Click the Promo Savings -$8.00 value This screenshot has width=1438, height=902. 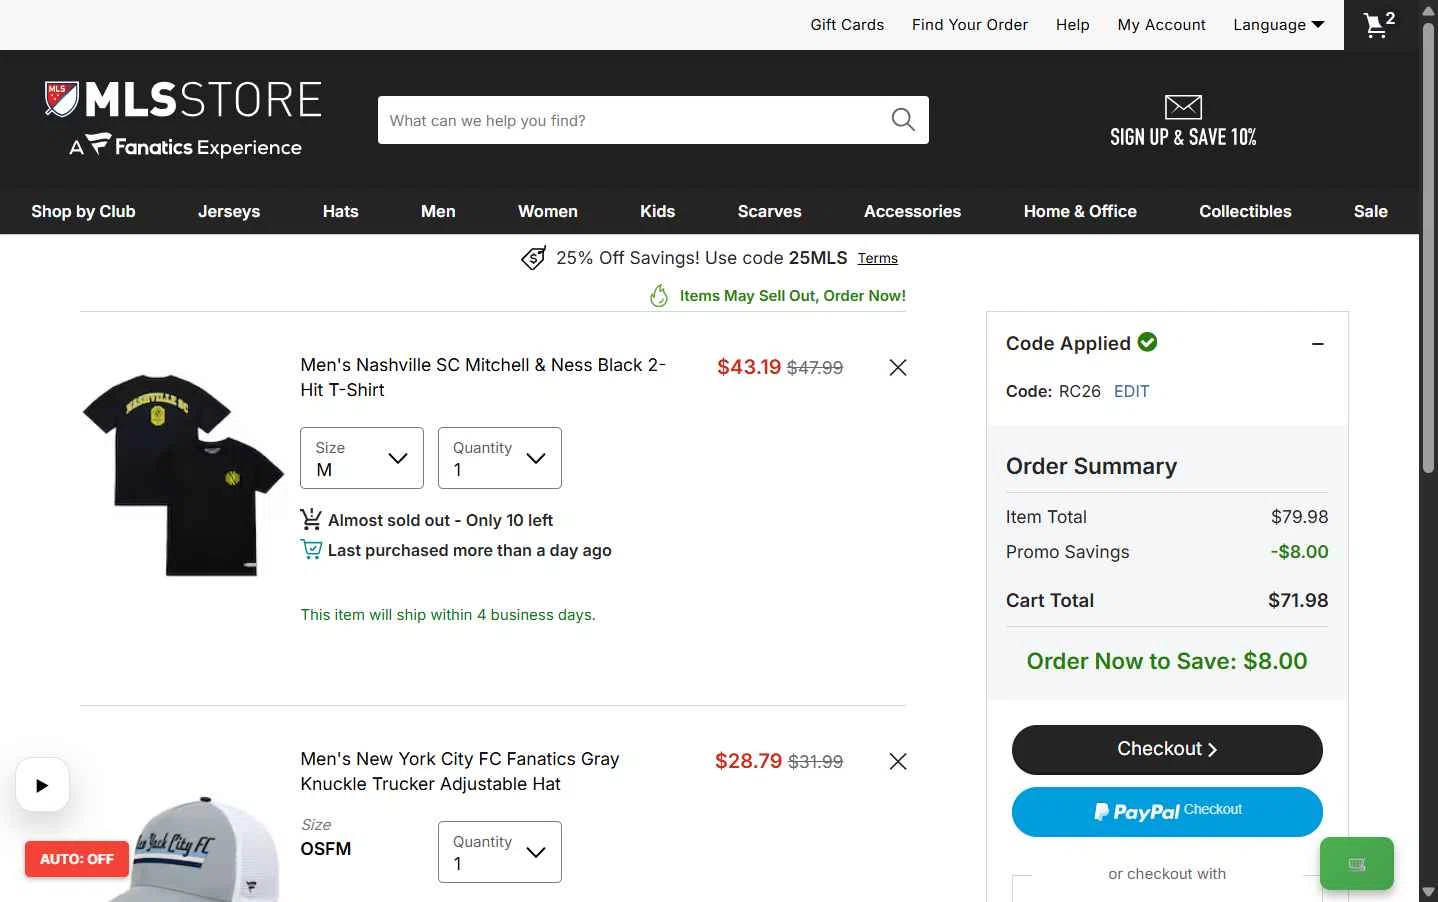[1300, 552]
